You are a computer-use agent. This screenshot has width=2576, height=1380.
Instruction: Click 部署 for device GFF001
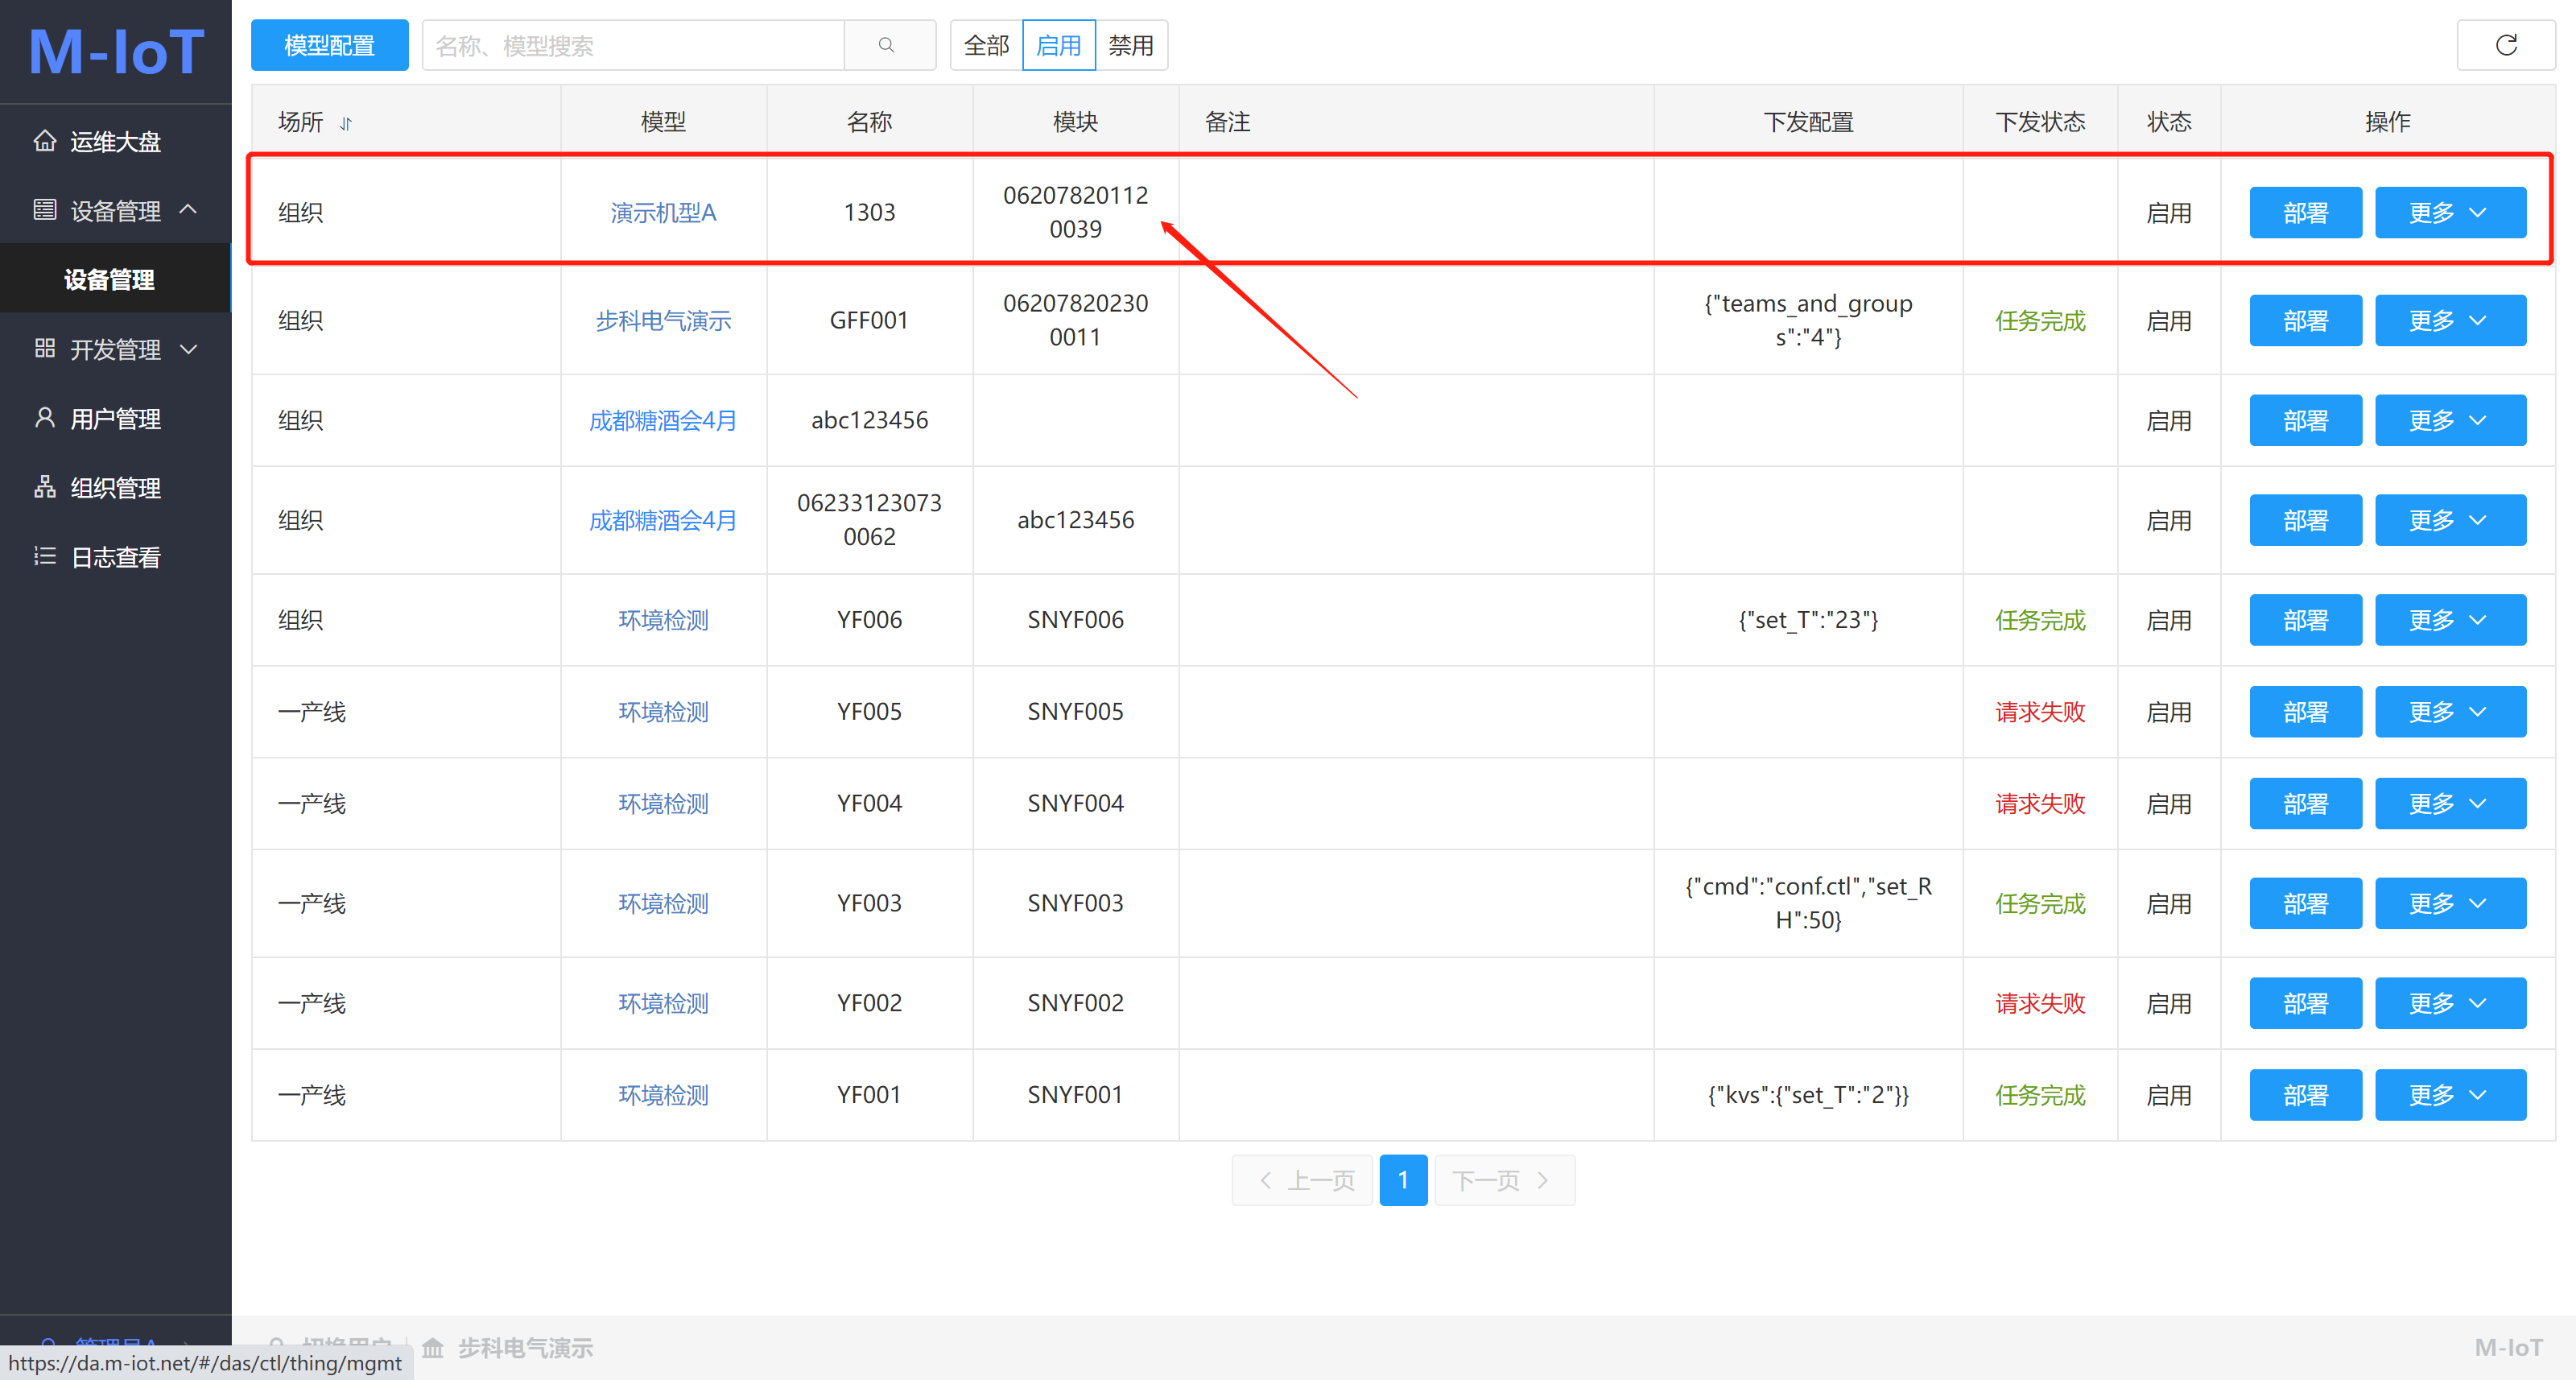2305,320
